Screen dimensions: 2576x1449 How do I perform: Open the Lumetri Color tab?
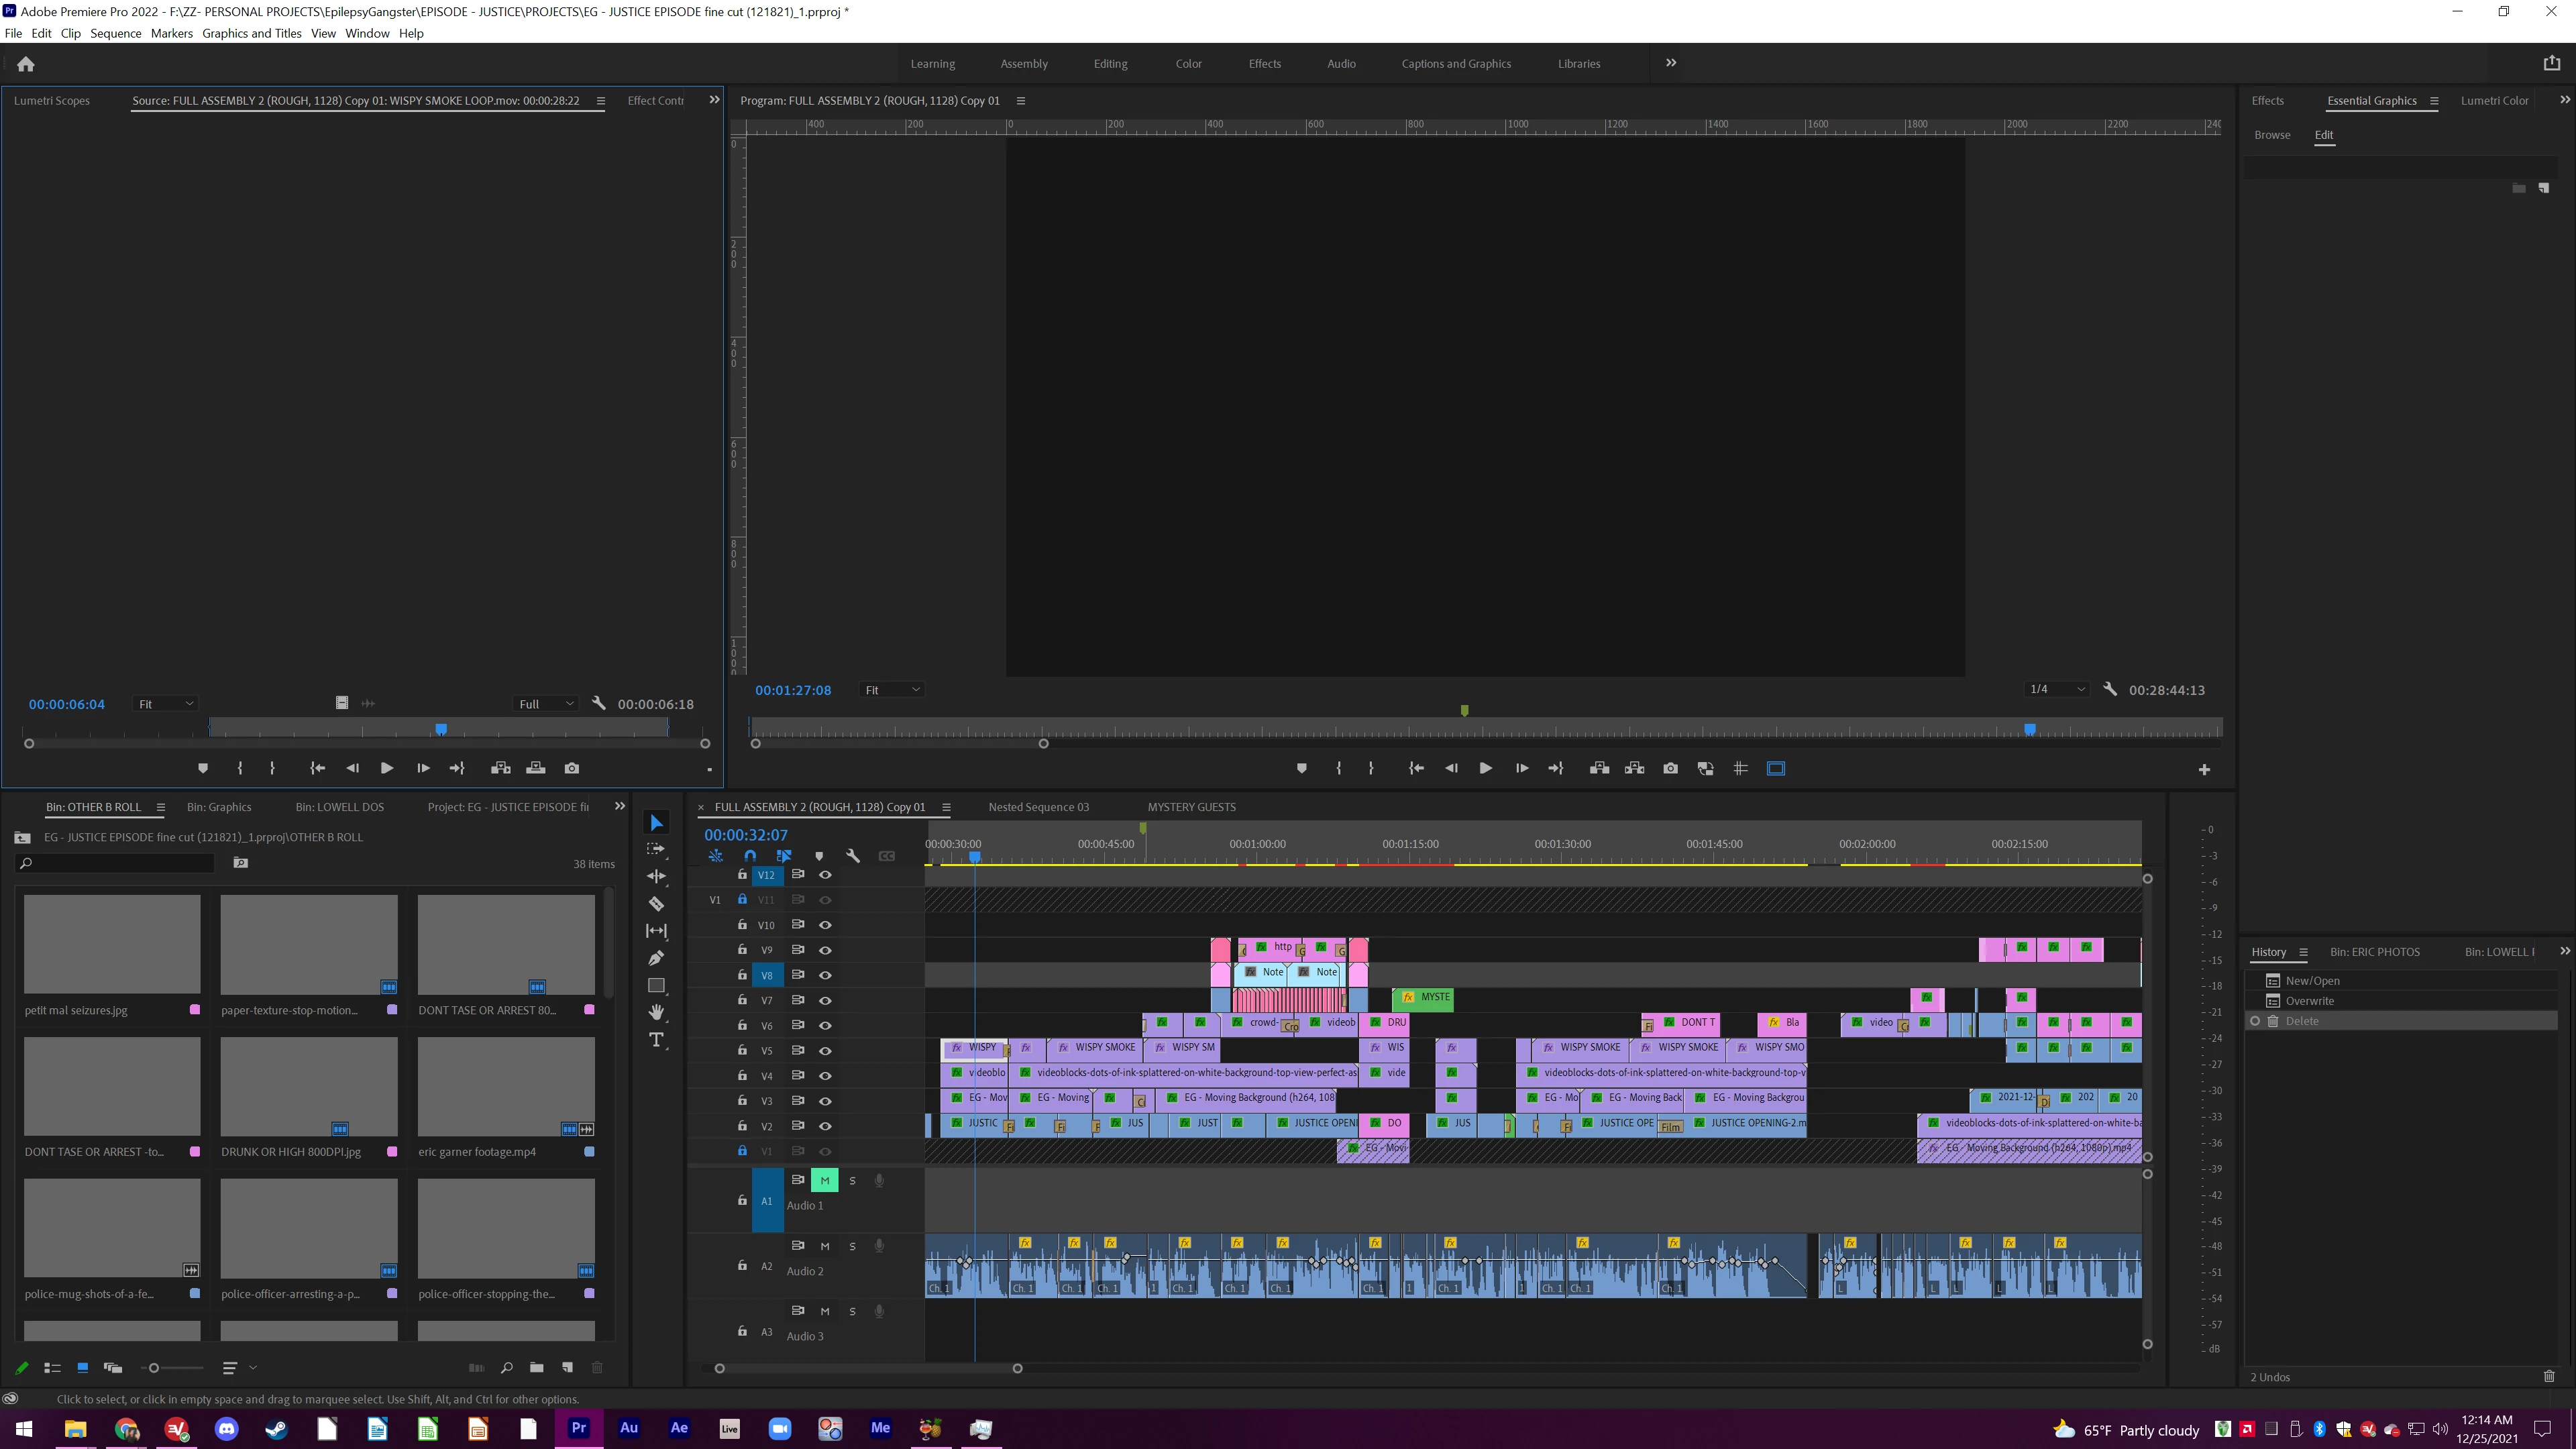2494,100
